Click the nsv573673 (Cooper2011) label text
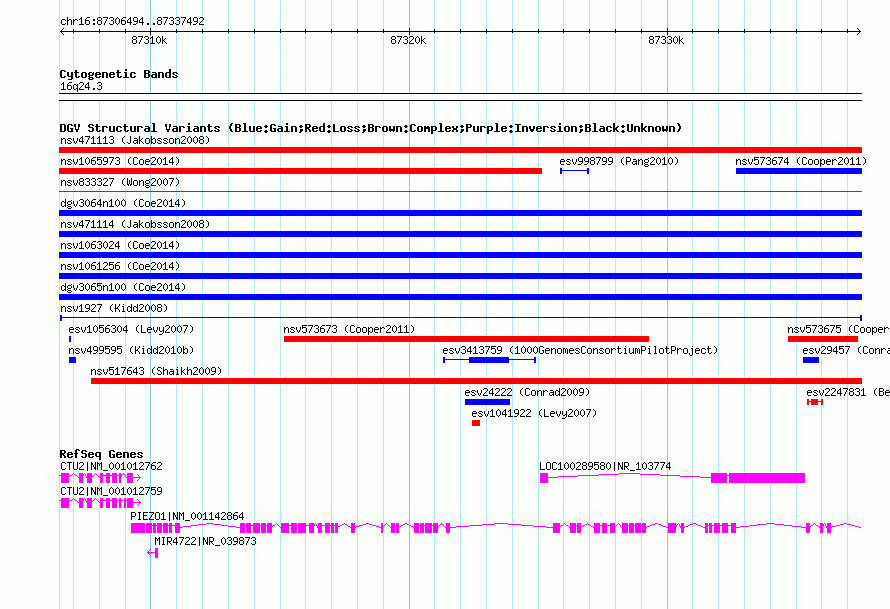This screenshot has width=890, height=609. [349, 329]
